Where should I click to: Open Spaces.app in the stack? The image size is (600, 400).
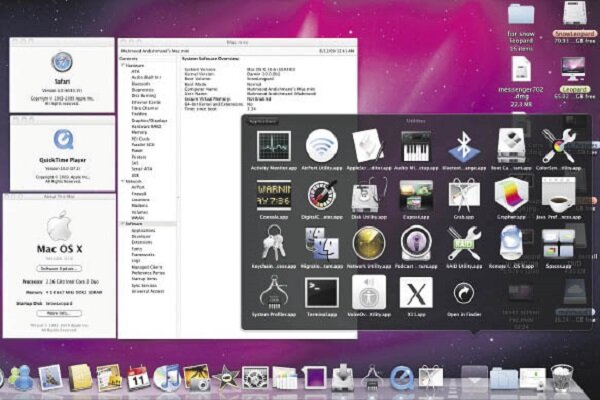(559, 243)
